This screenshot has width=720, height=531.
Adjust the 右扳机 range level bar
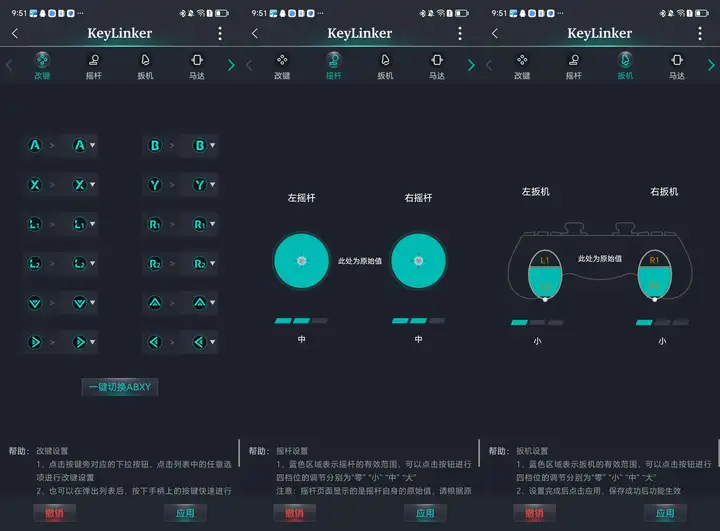click(662, 322)
